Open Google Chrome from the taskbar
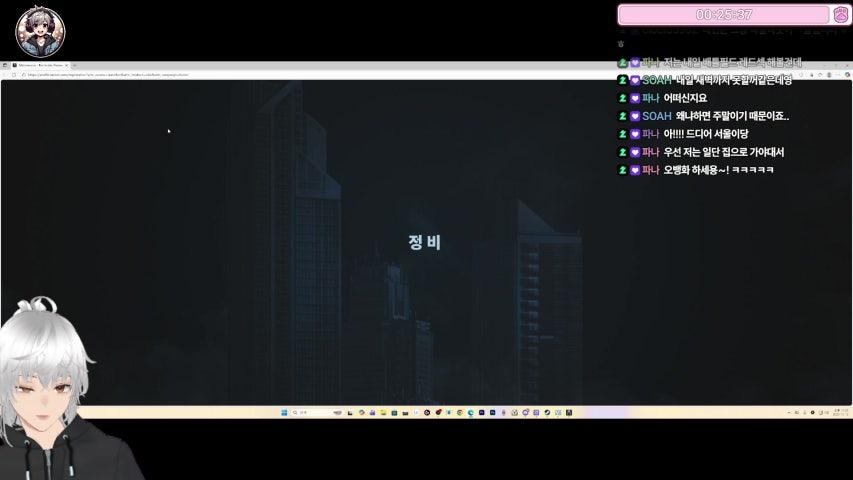 [460, 413]
